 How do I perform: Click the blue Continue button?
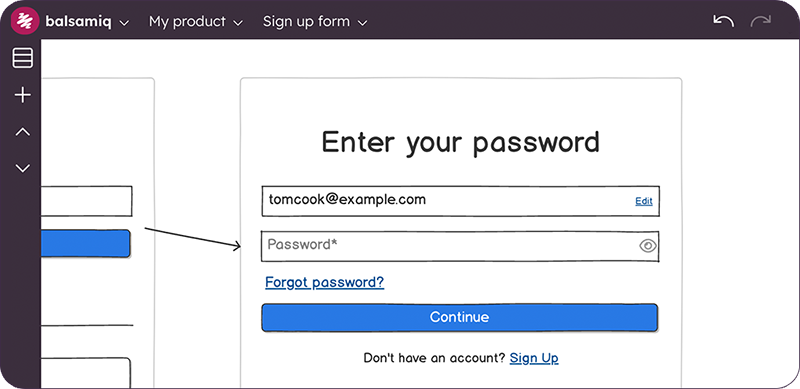pyautogui.click(x=460, y=318)
